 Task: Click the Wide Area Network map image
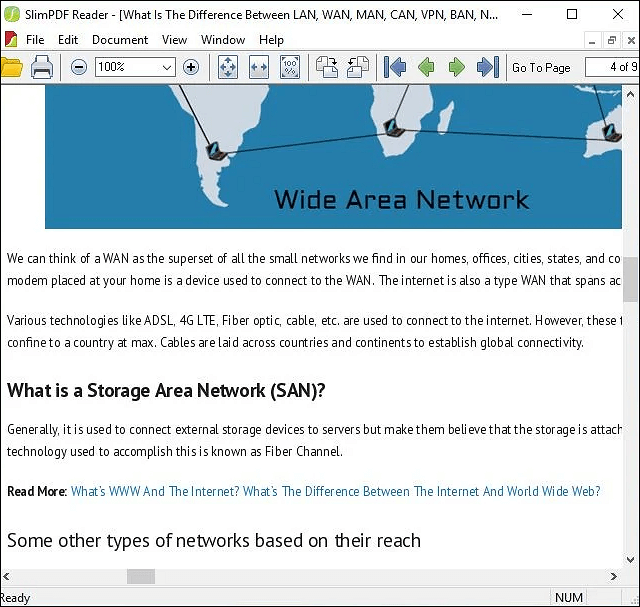click(333, 156)
